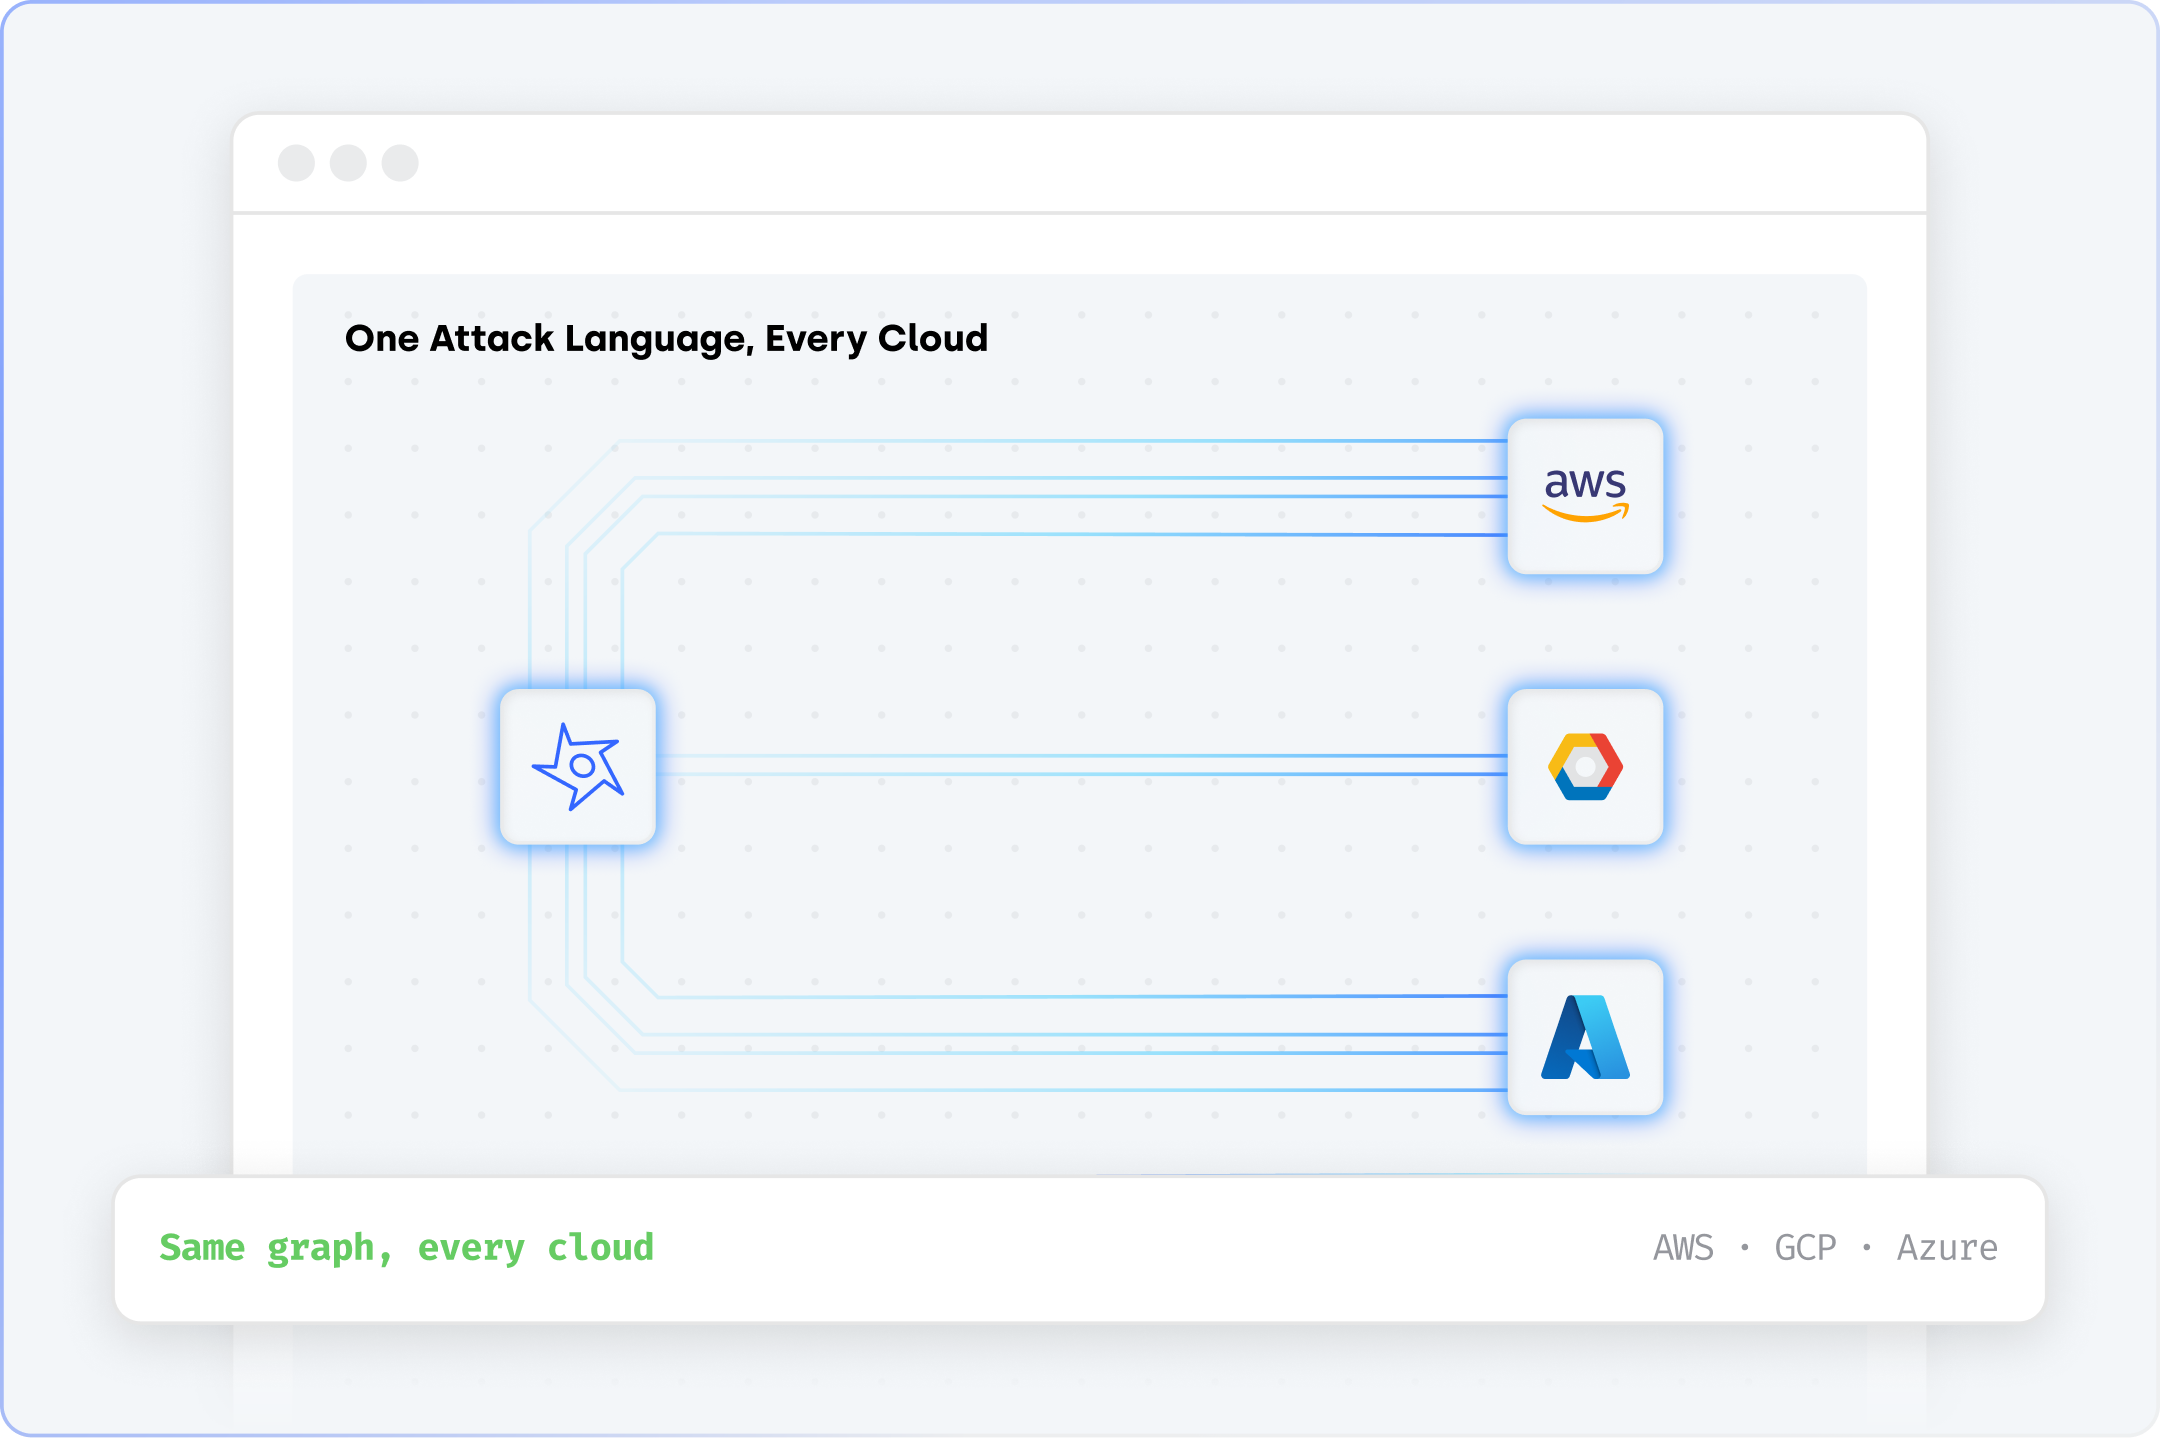The height and width of the screenshot is (1438, 2160).
Task: Select the Google Cloud hexagon node
Action: [1585, 766]
